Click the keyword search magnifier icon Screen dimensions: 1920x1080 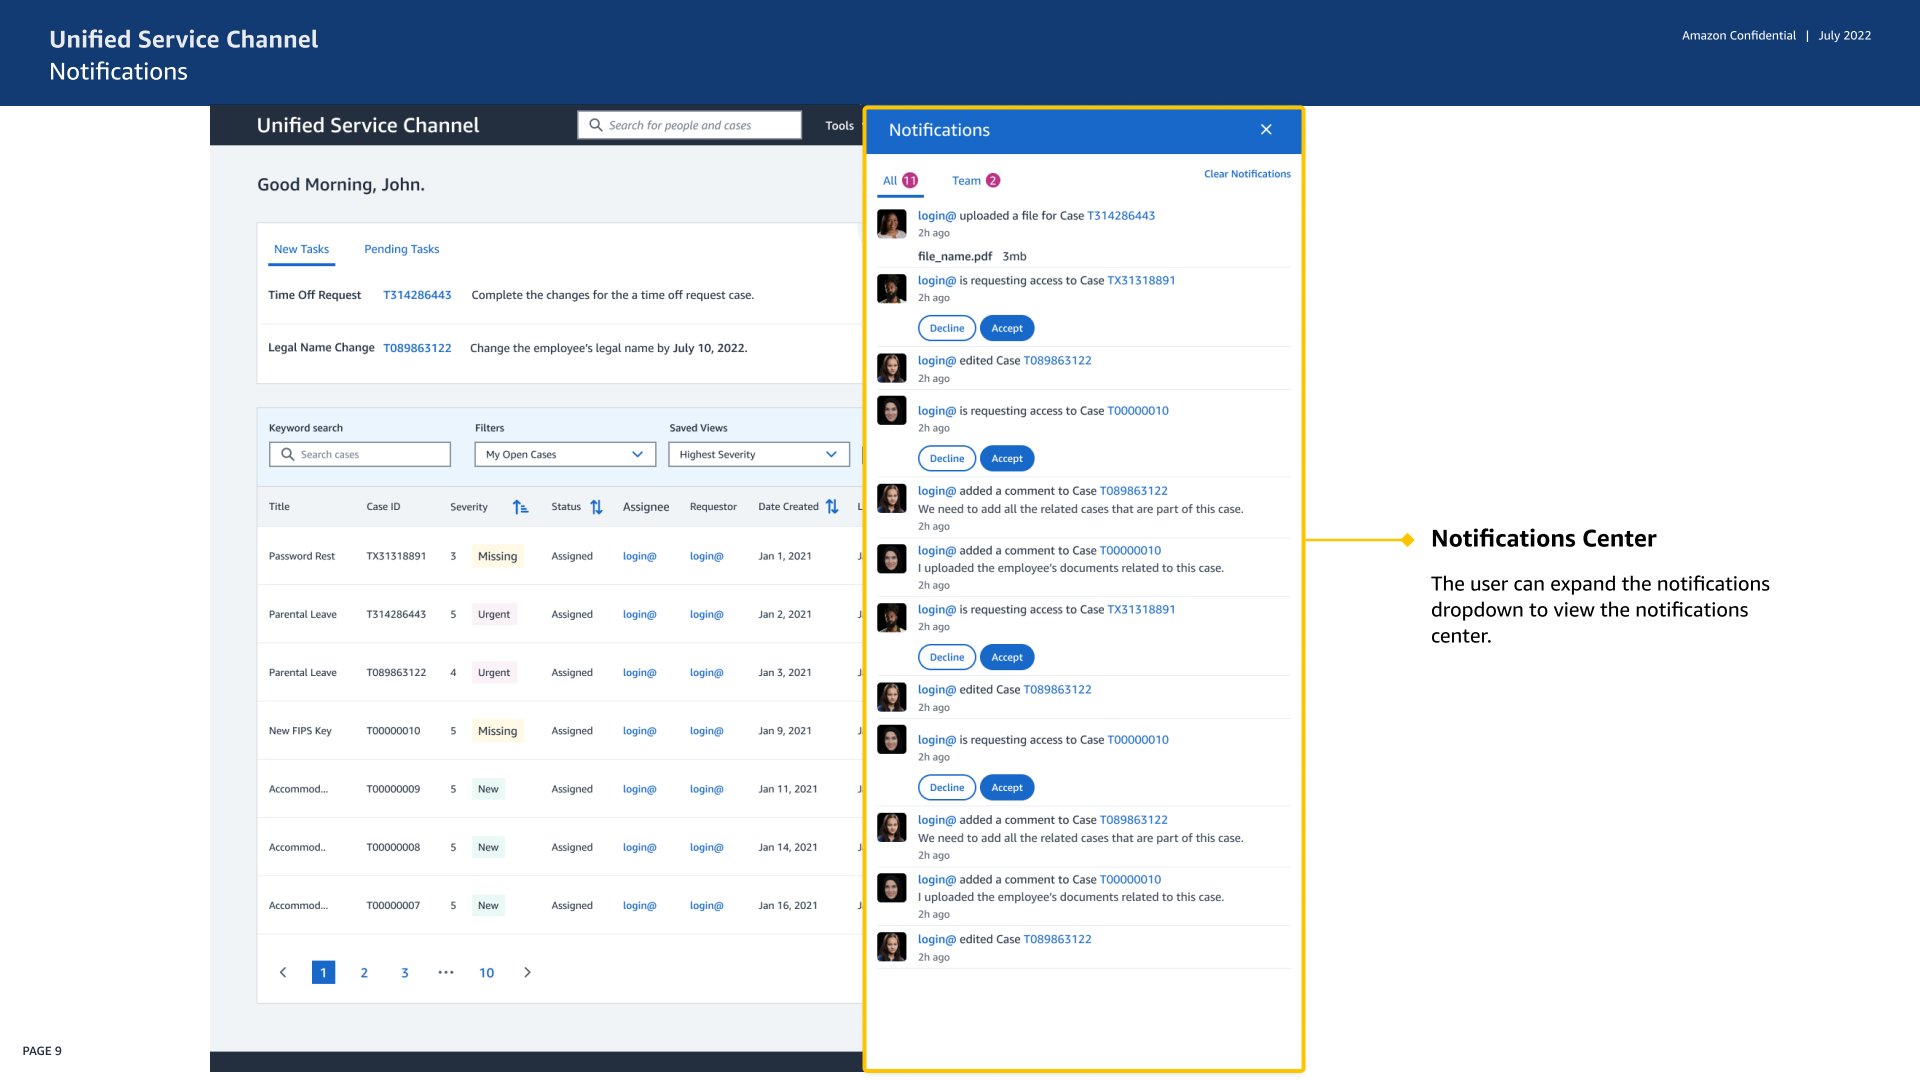pos(288,454)
